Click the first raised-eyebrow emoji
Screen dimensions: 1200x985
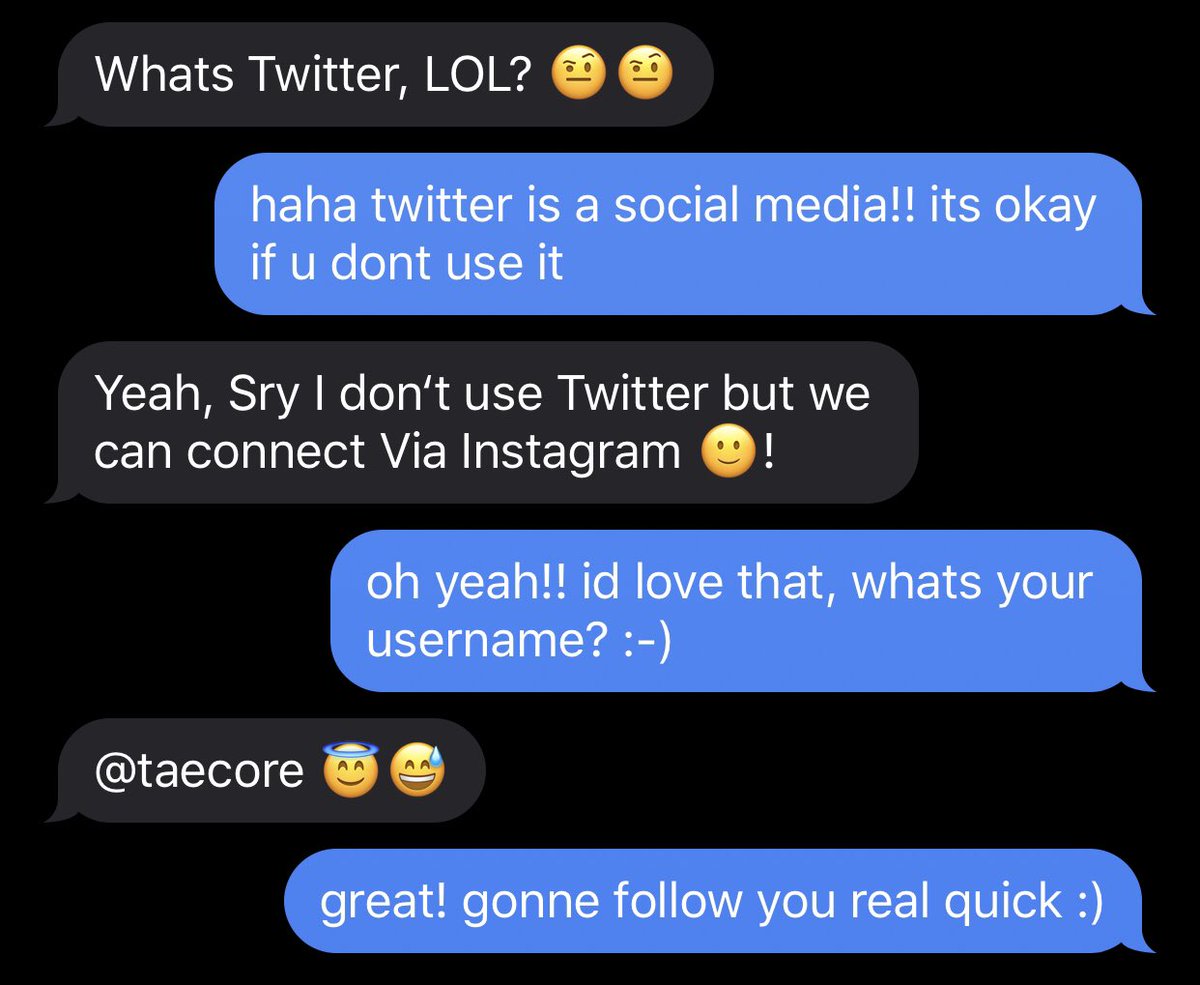[x=579, y=74]
